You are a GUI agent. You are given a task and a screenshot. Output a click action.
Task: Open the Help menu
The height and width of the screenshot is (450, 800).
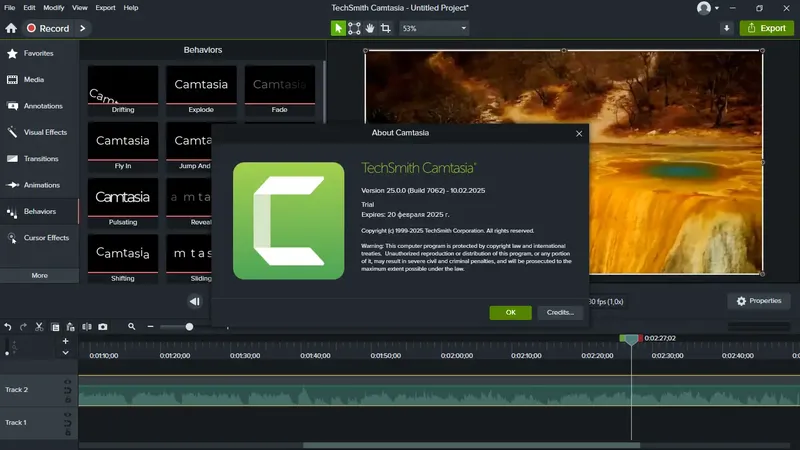[x=131, y=8]
